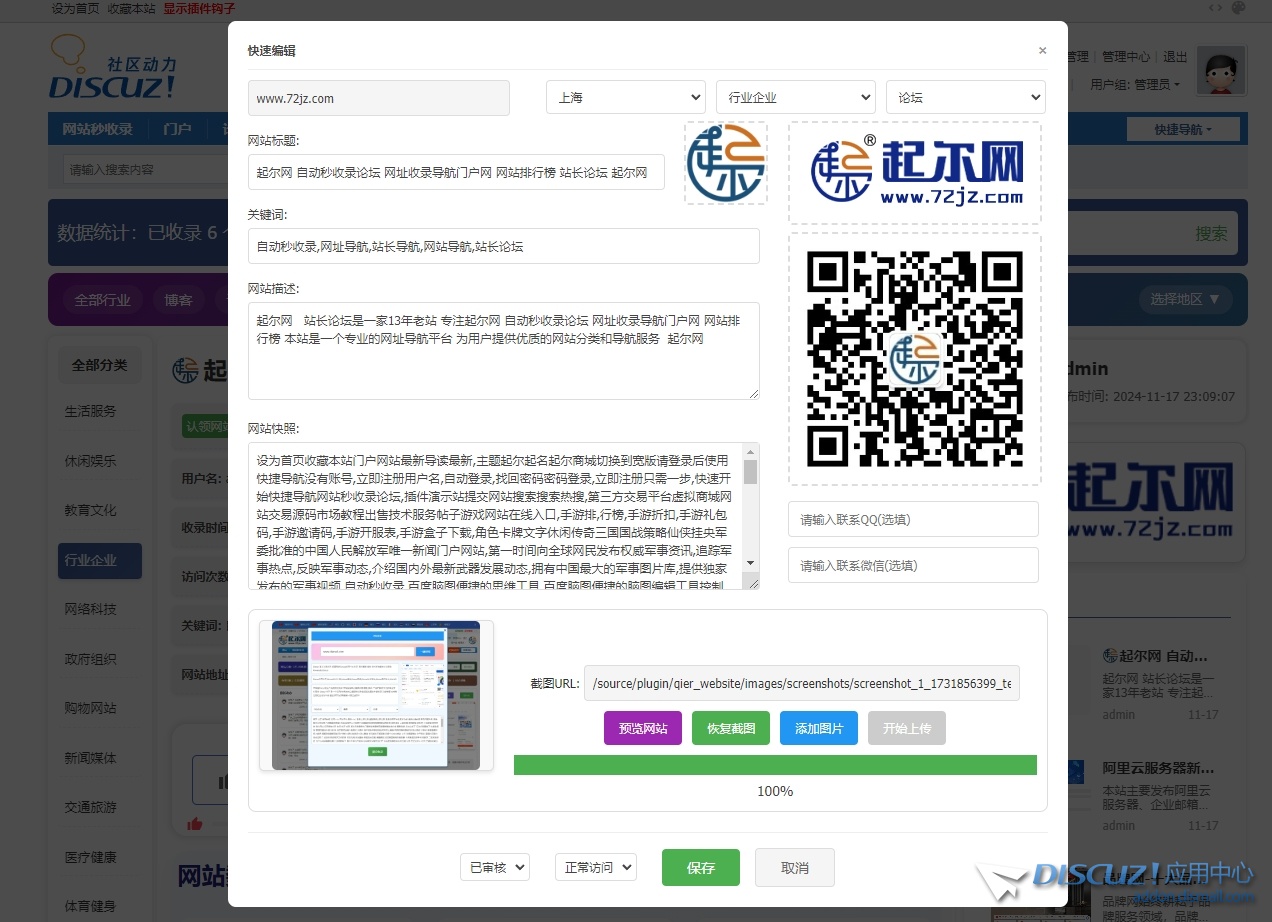Expand the 已审核 review status dropdown
Viewport: 1272px width, 922px height.
(x=494, y=867)
